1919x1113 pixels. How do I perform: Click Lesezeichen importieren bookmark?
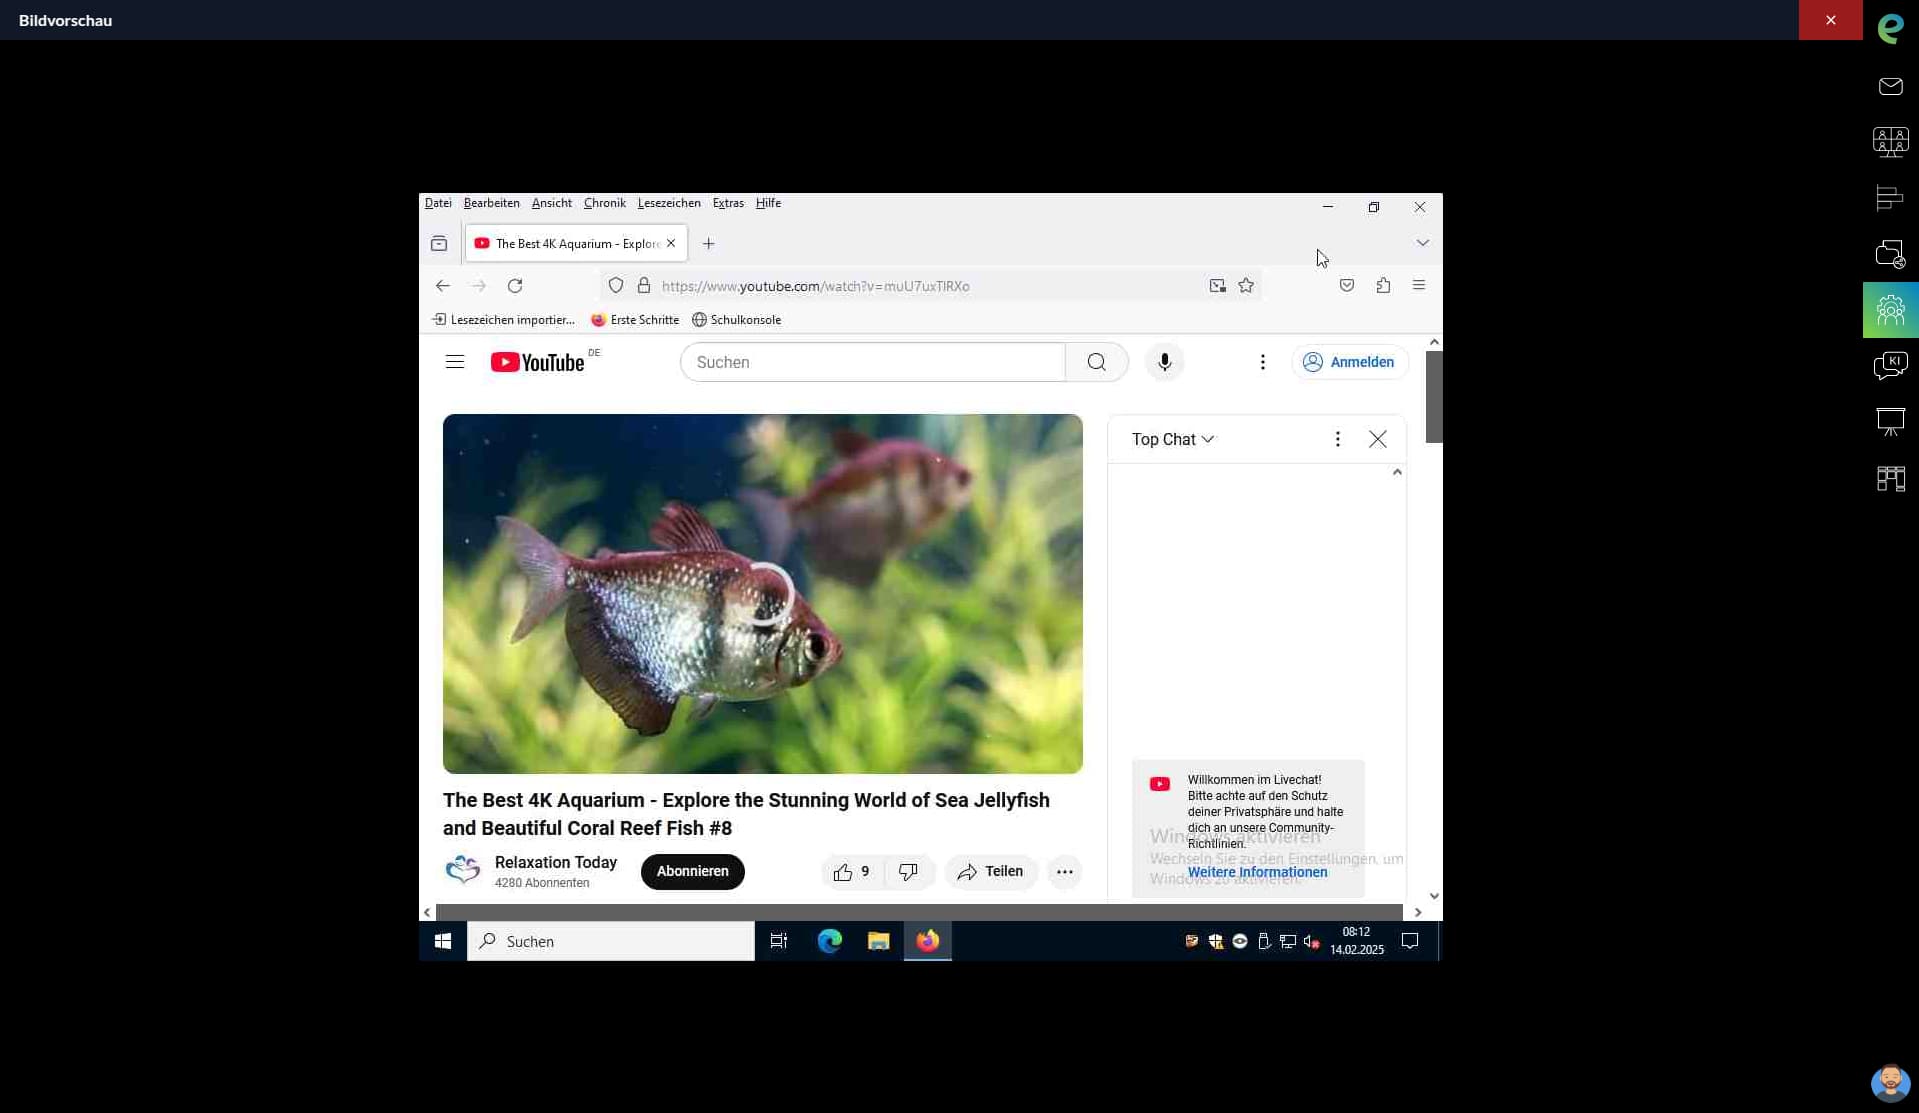click(503, 320)
